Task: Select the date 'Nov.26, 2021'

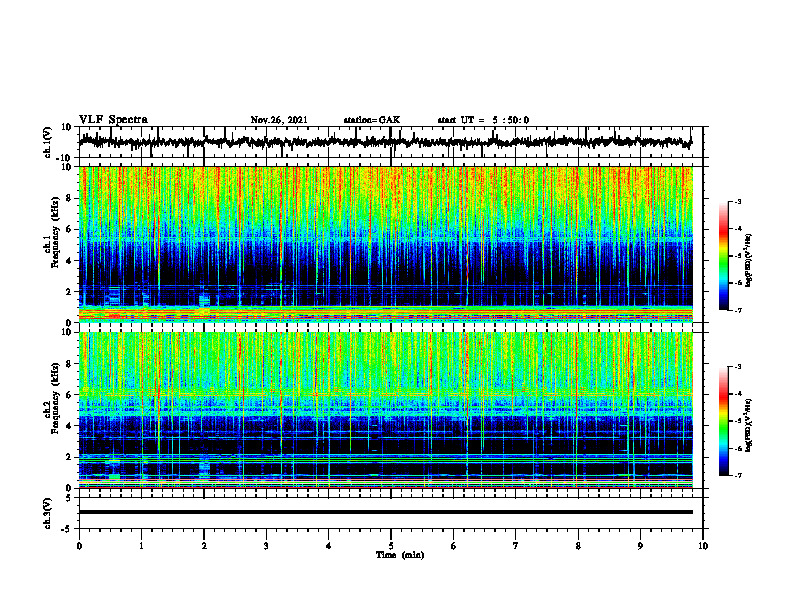Action: [279, 120]
